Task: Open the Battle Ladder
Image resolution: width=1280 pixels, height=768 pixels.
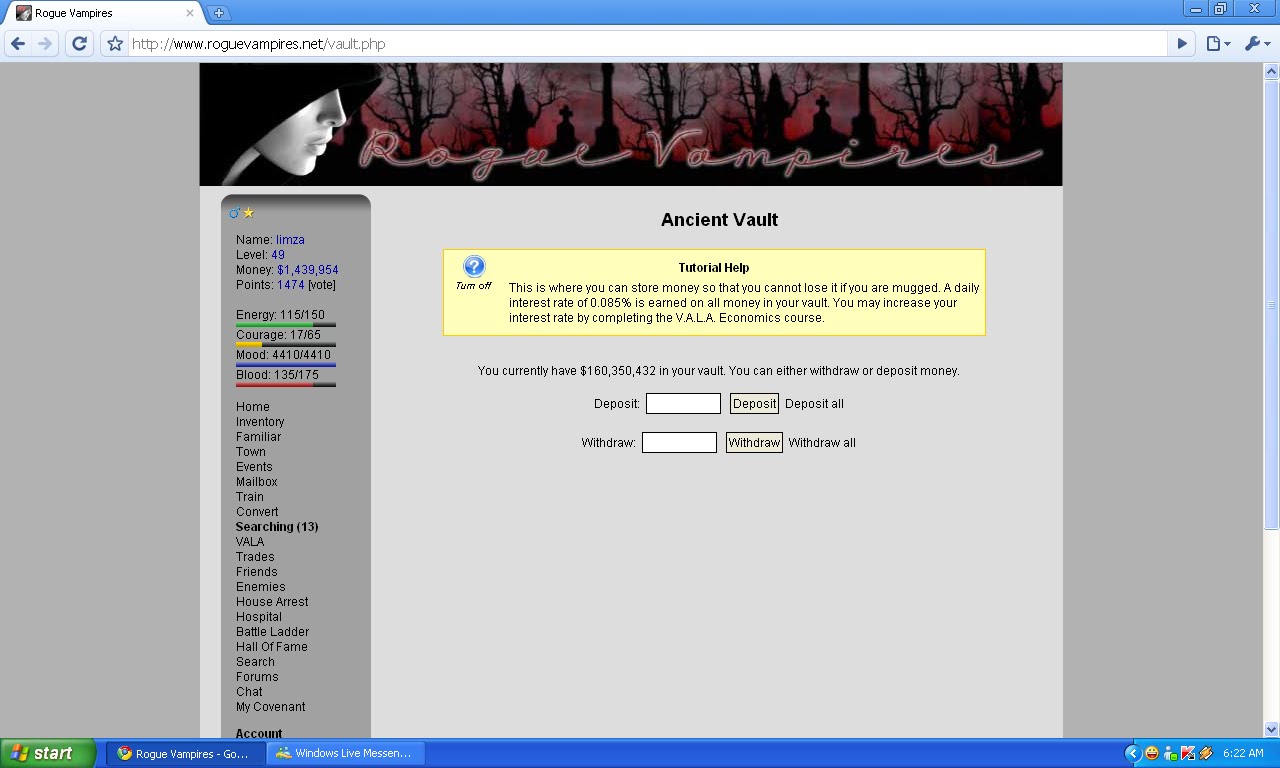Action: 273,632
